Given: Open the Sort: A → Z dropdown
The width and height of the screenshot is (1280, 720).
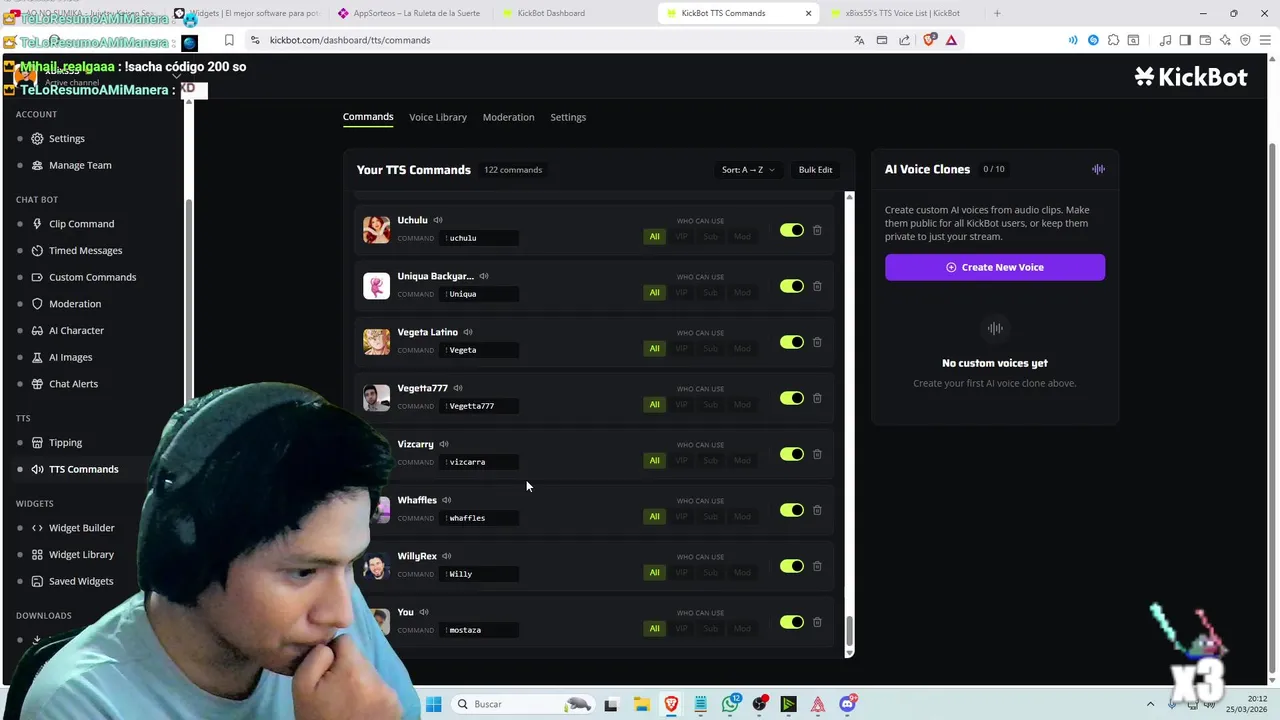Looking at the screenshot, I should point(748,170).
